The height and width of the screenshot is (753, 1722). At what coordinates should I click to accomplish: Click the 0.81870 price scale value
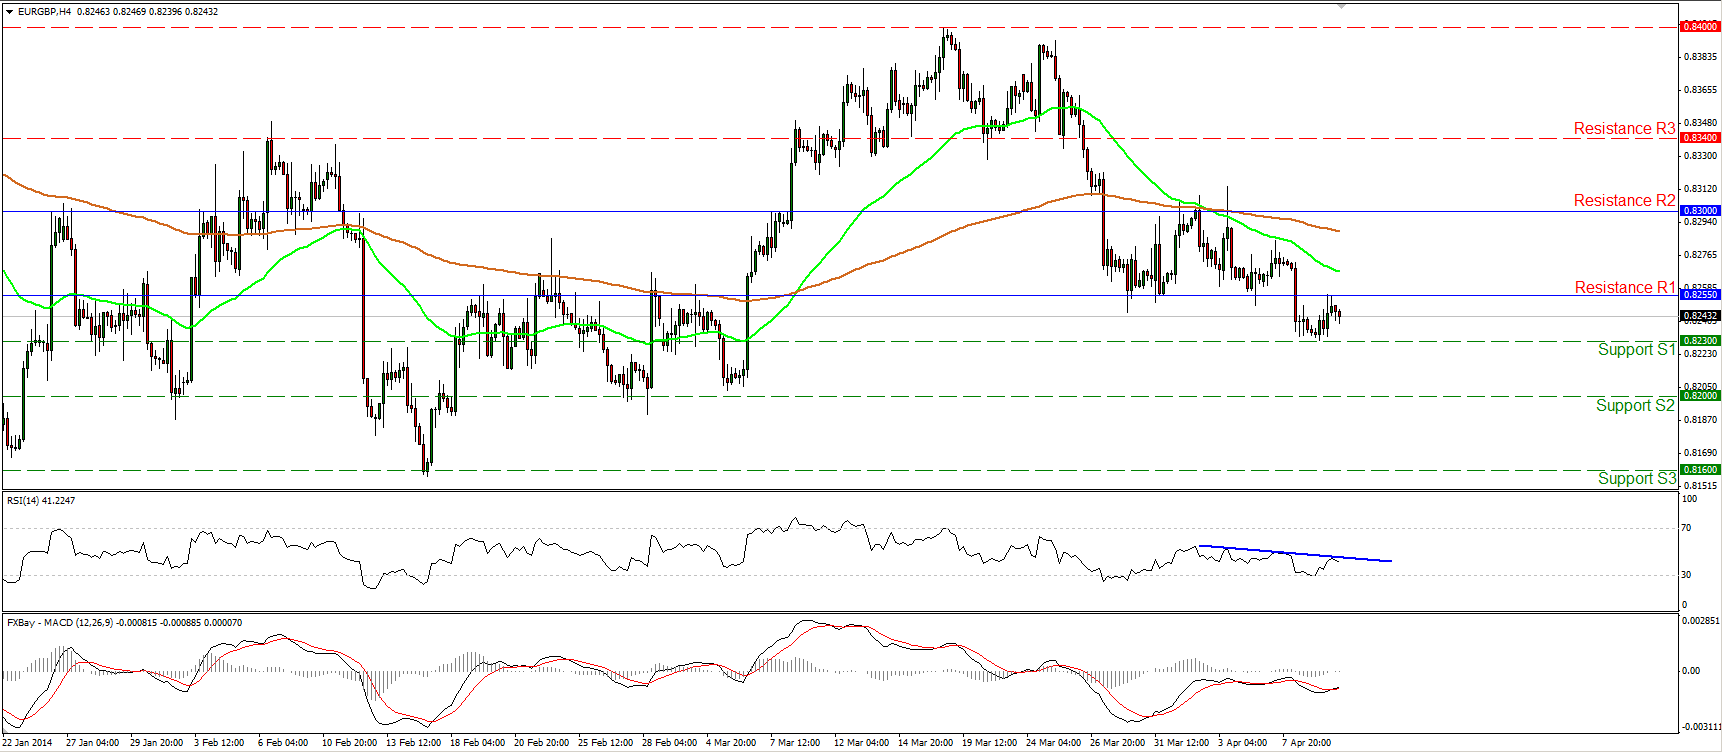(x=1700, y=420)
